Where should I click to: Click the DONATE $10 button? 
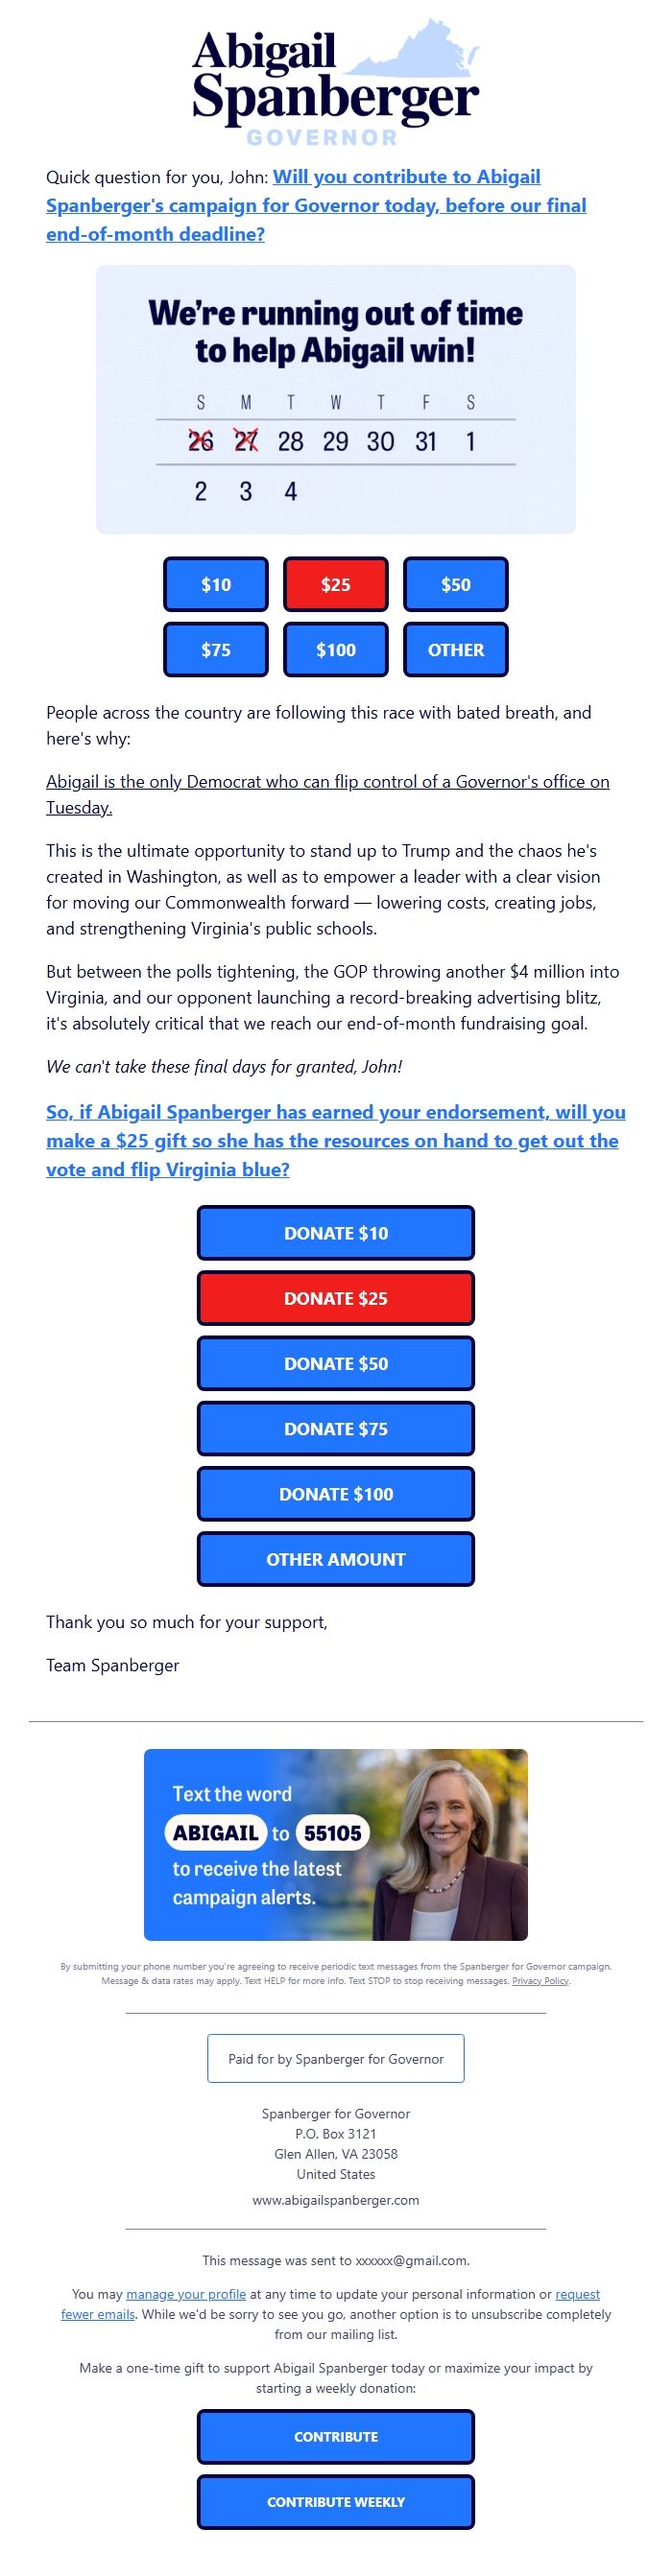pyautogui.click(x=336, y=1233)
